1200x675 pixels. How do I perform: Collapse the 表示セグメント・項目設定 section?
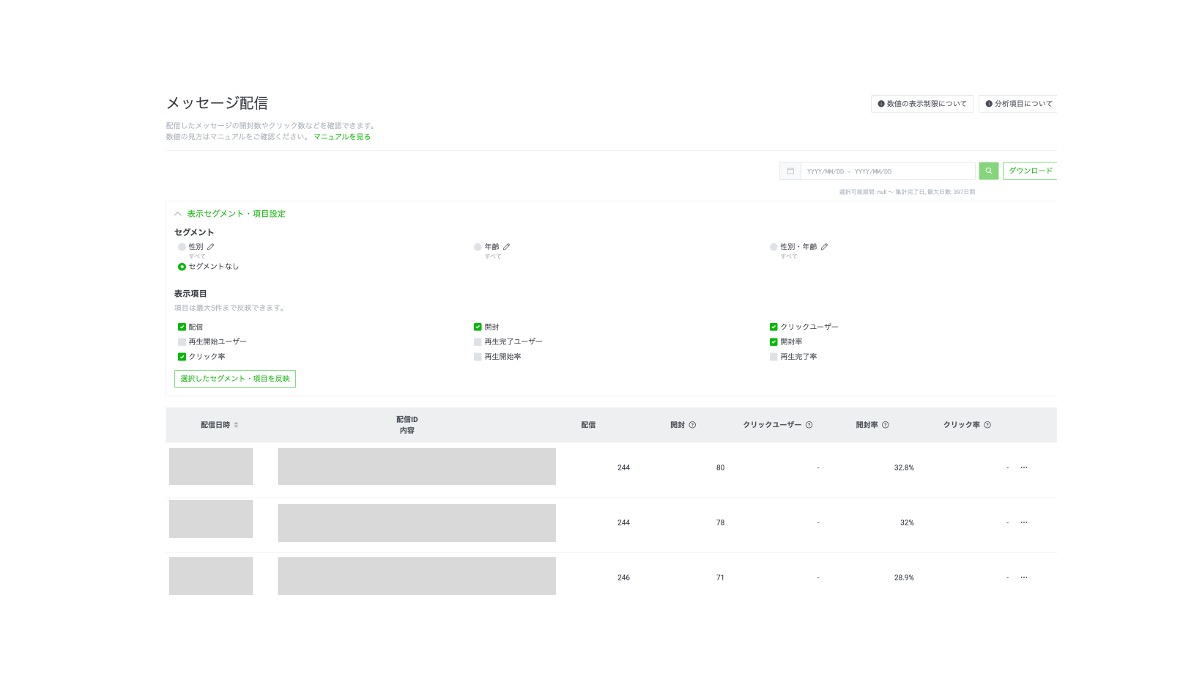point(178,214)
